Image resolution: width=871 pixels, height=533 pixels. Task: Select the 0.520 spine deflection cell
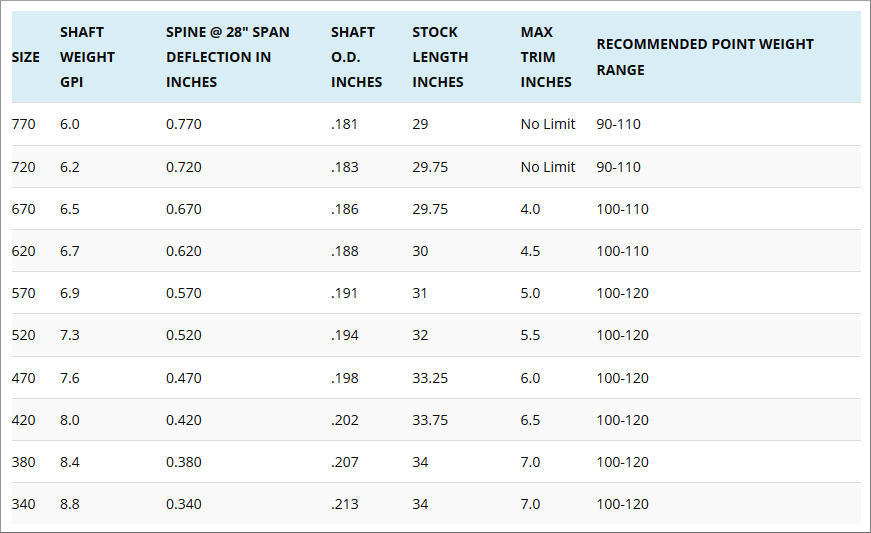(x=184, y=335)
